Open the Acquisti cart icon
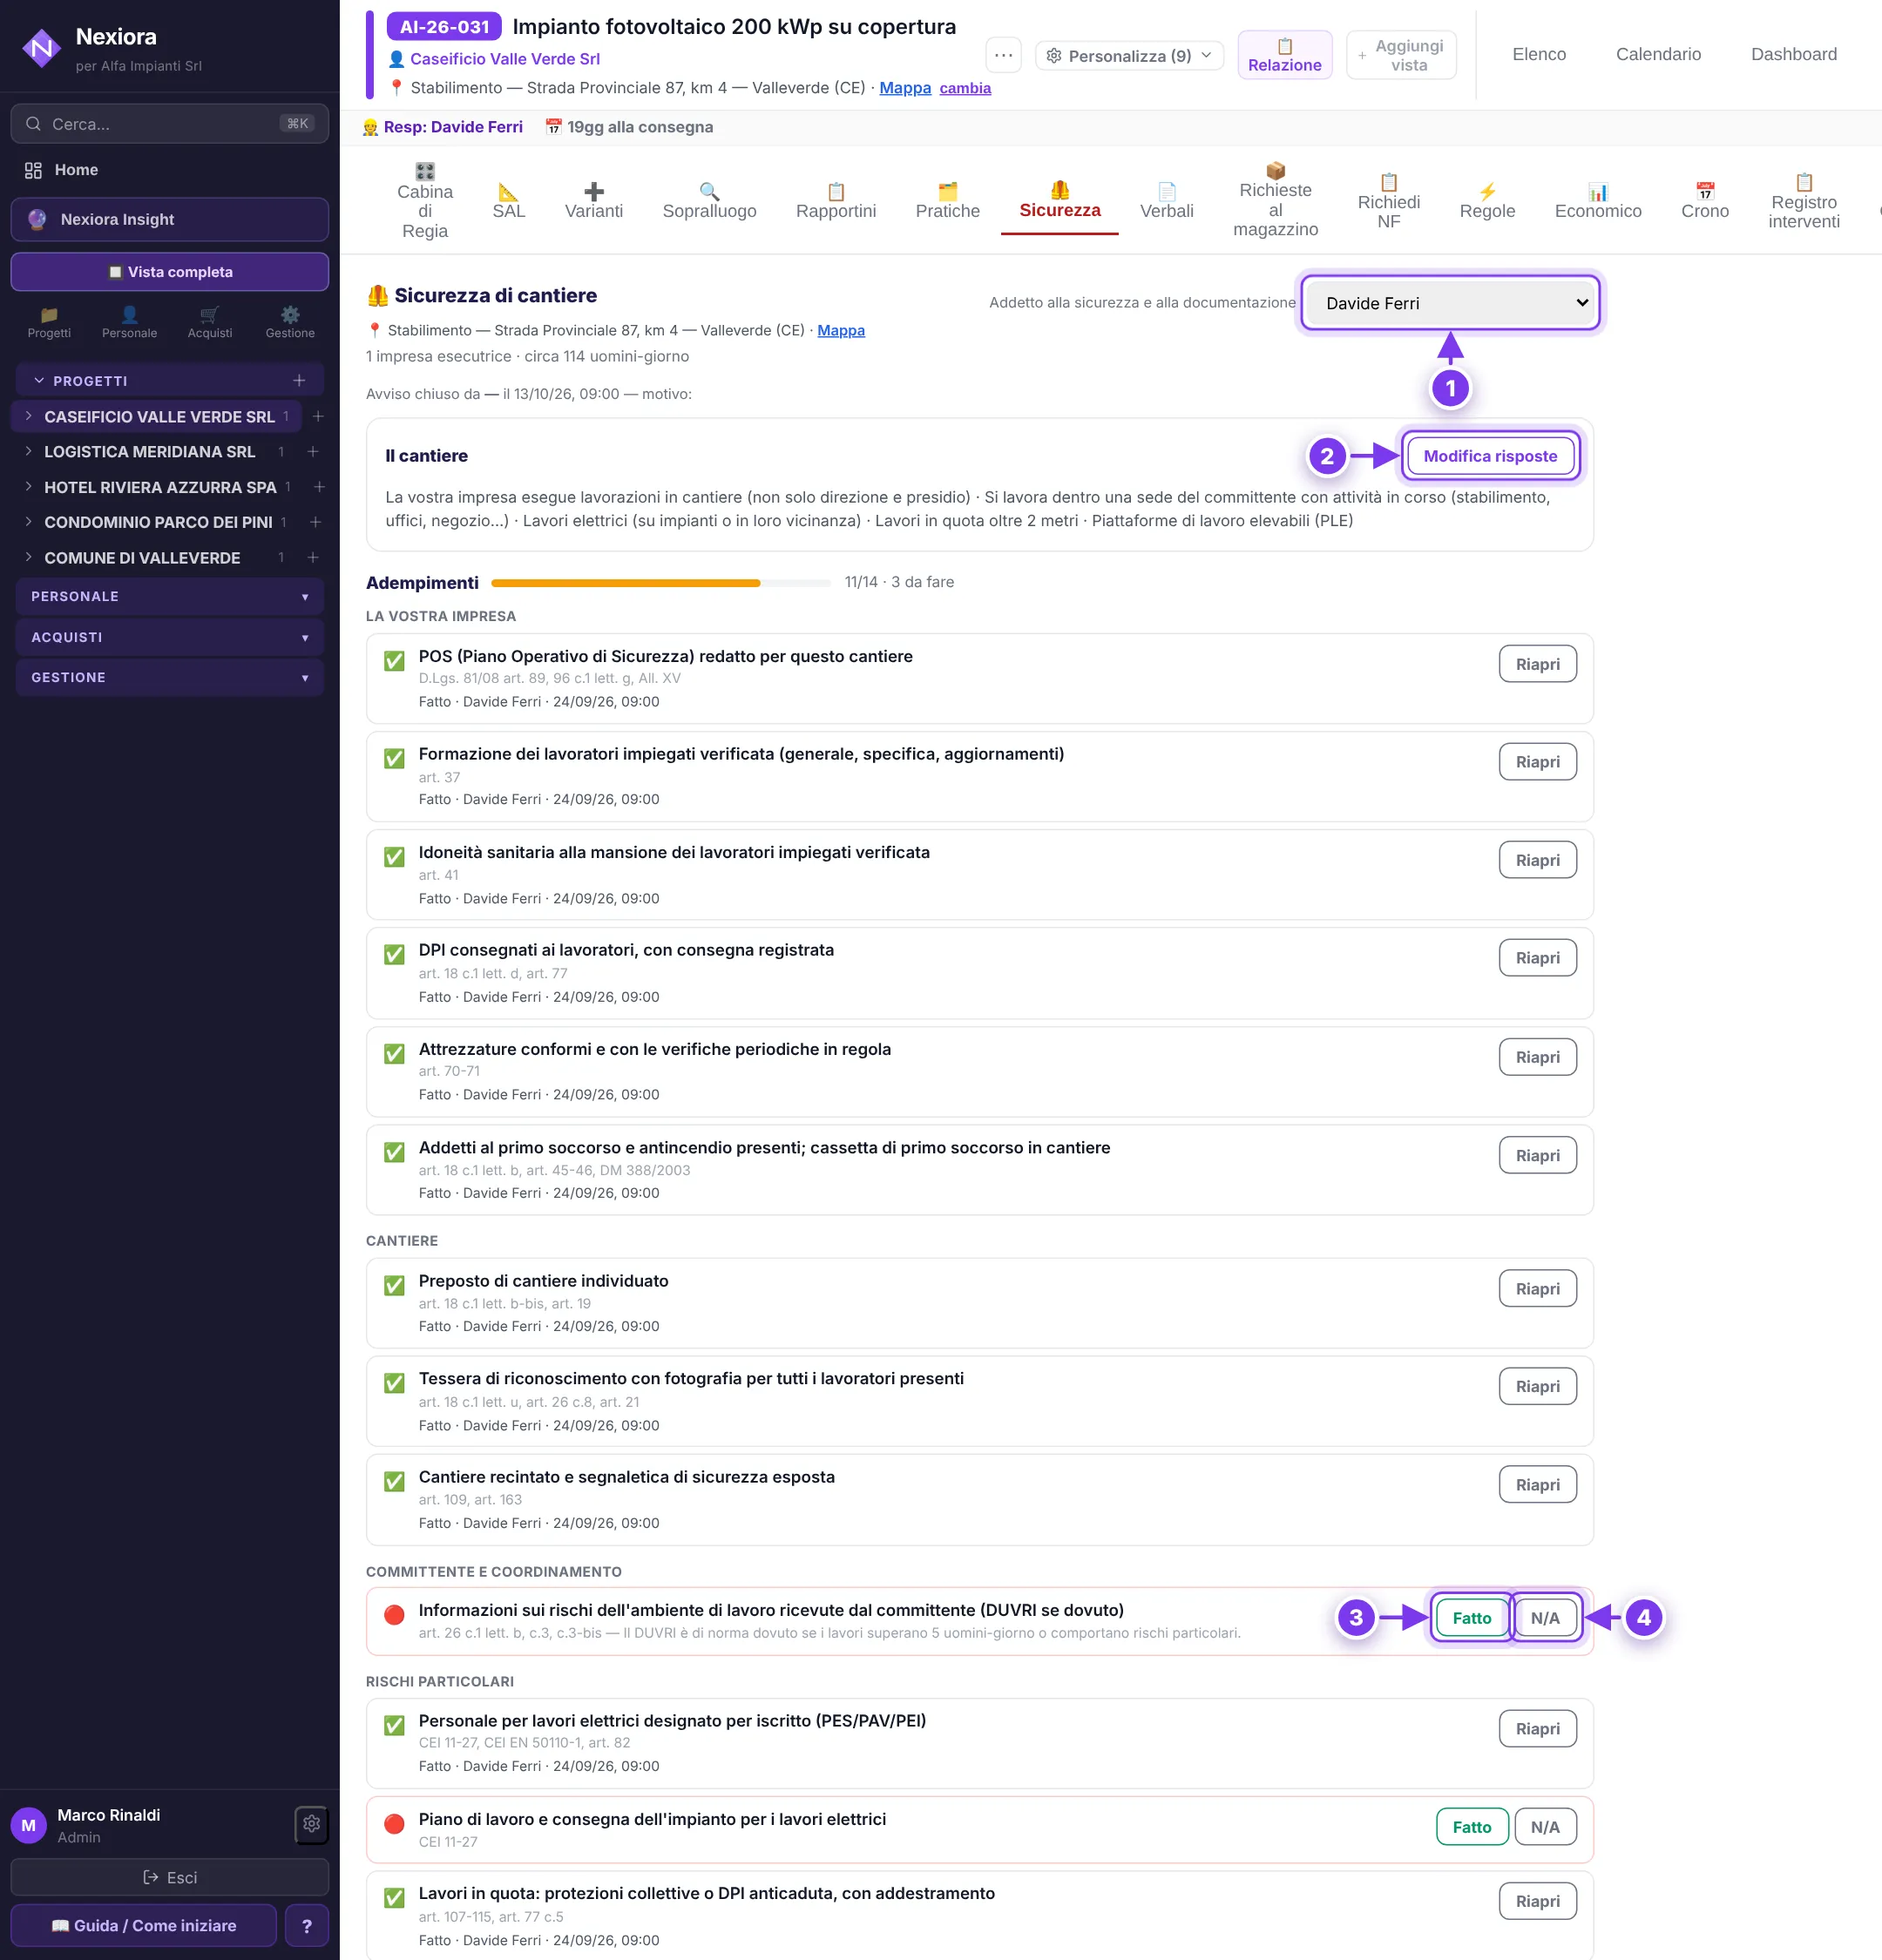 (210, 322)
